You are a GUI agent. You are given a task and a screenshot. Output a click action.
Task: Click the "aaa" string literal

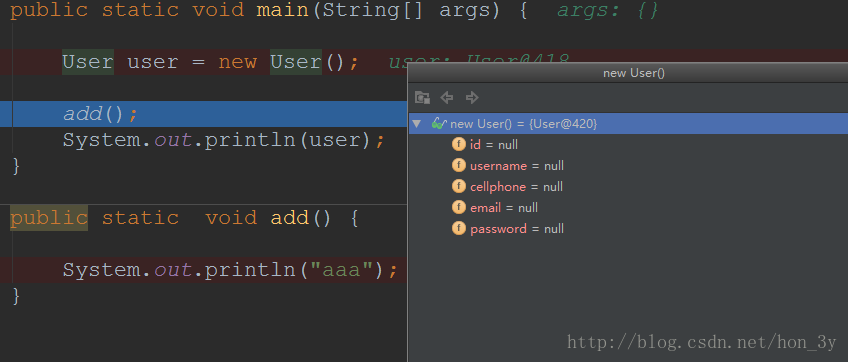click(x=342, y=269)
